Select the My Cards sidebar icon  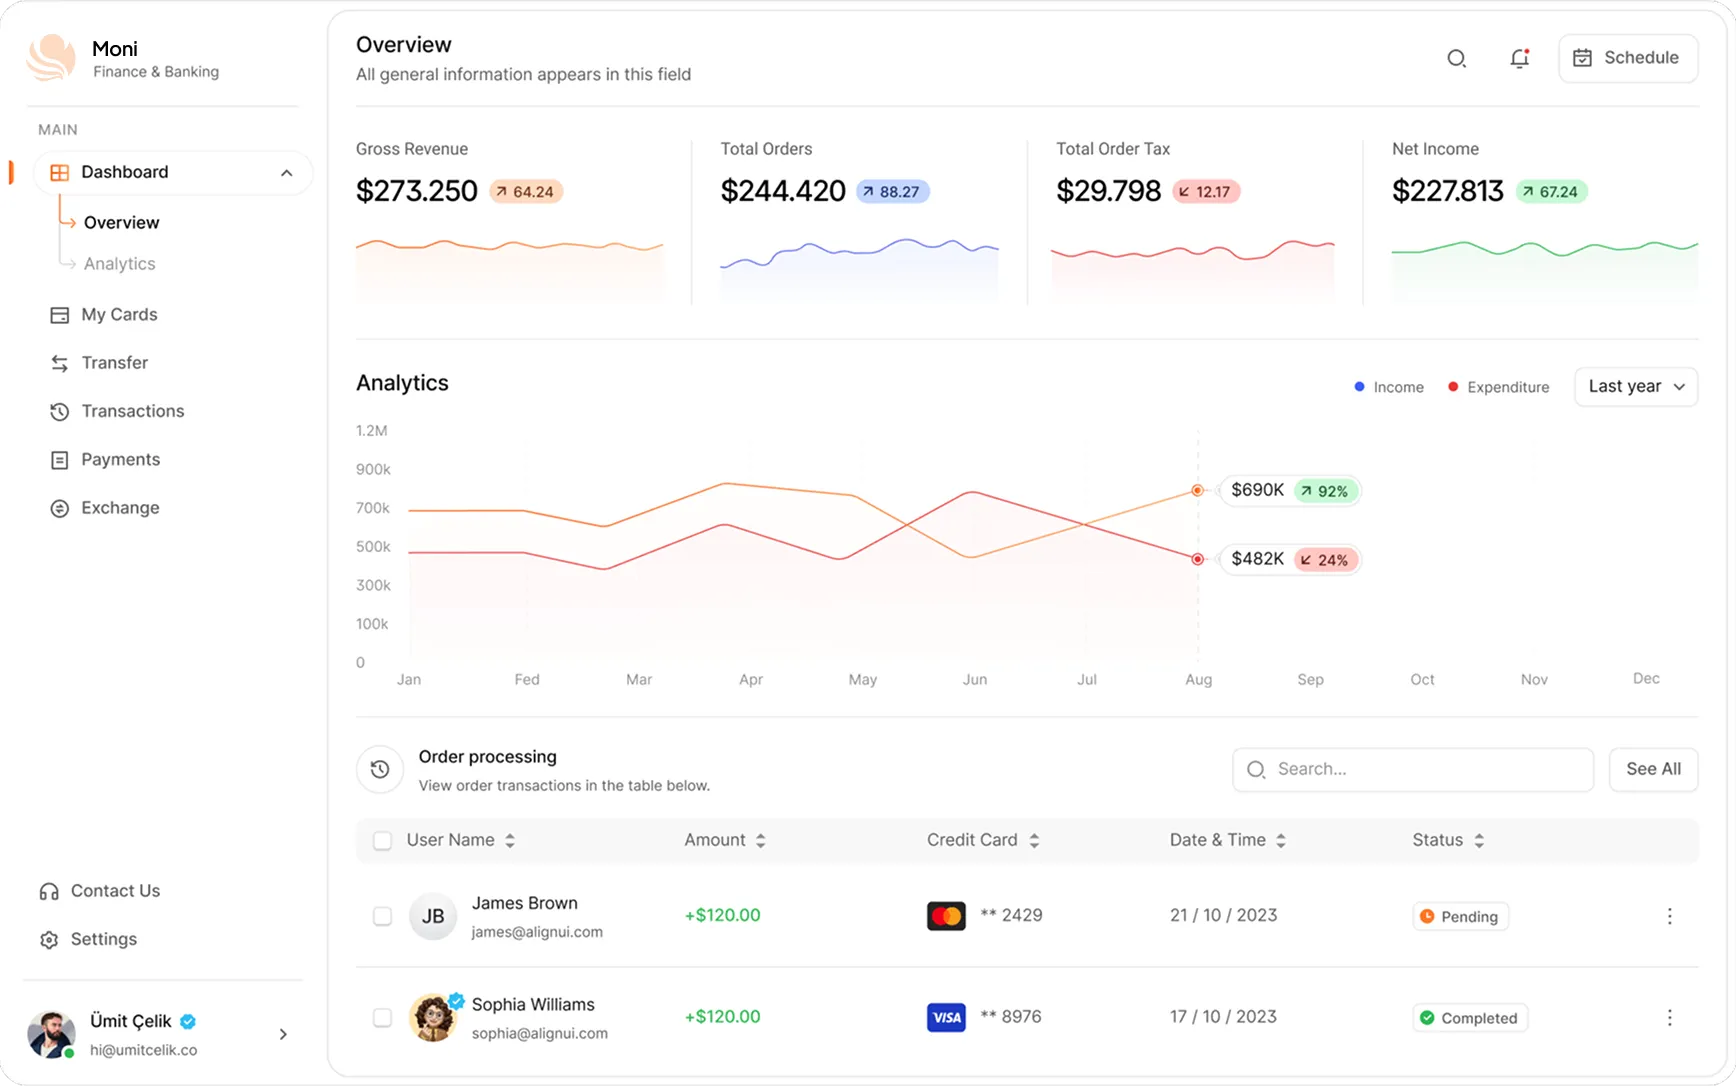coord(59,314)
